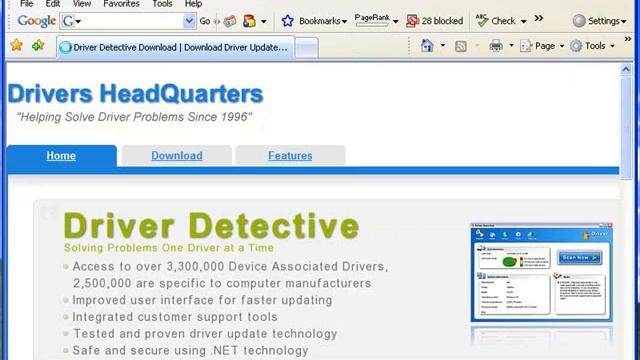This screenshot has height=360, width=640.
Task: Click the scrollbar up arrow
Action: pos(626,69)
